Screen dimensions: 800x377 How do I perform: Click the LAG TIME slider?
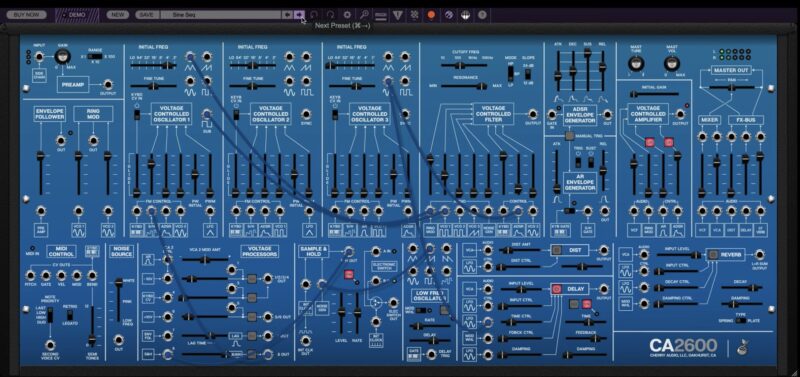[x=204, y=335]
